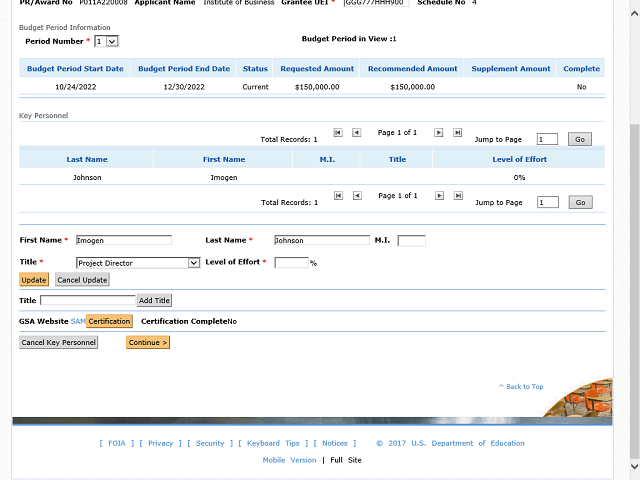Click Cancel Update button
The image size is (640, 480).
click(82, 280)
